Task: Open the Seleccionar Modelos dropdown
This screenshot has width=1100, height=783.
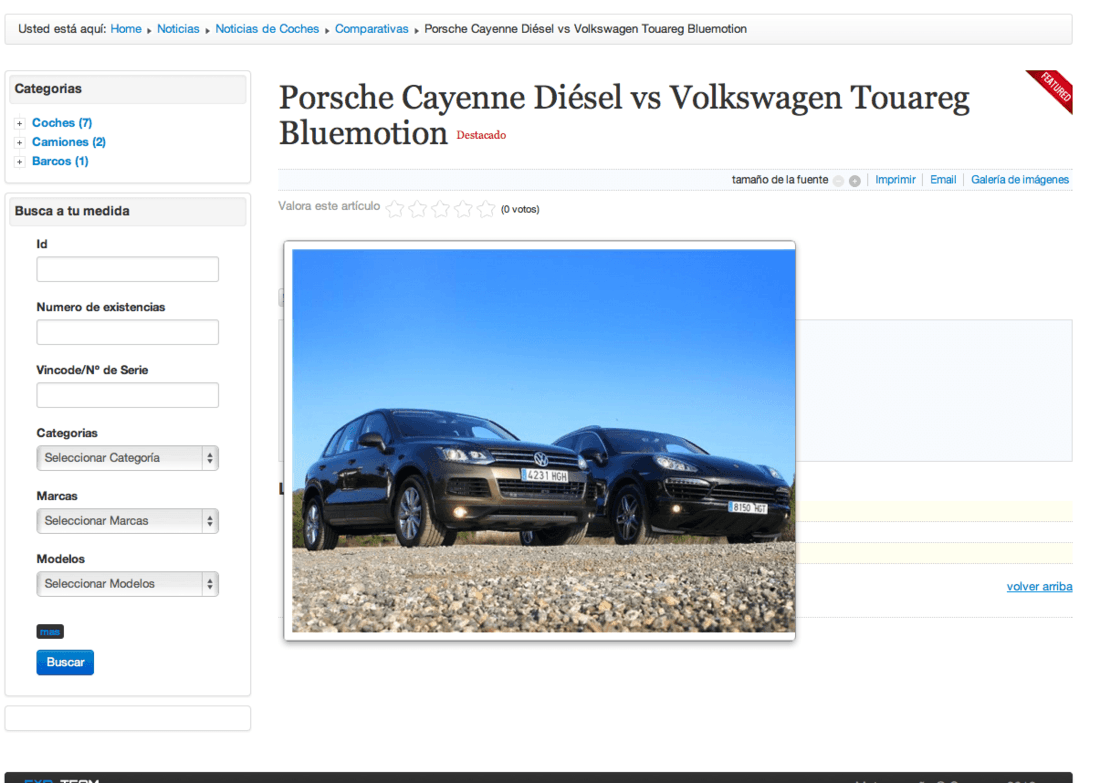Action: tap(128, 584)
